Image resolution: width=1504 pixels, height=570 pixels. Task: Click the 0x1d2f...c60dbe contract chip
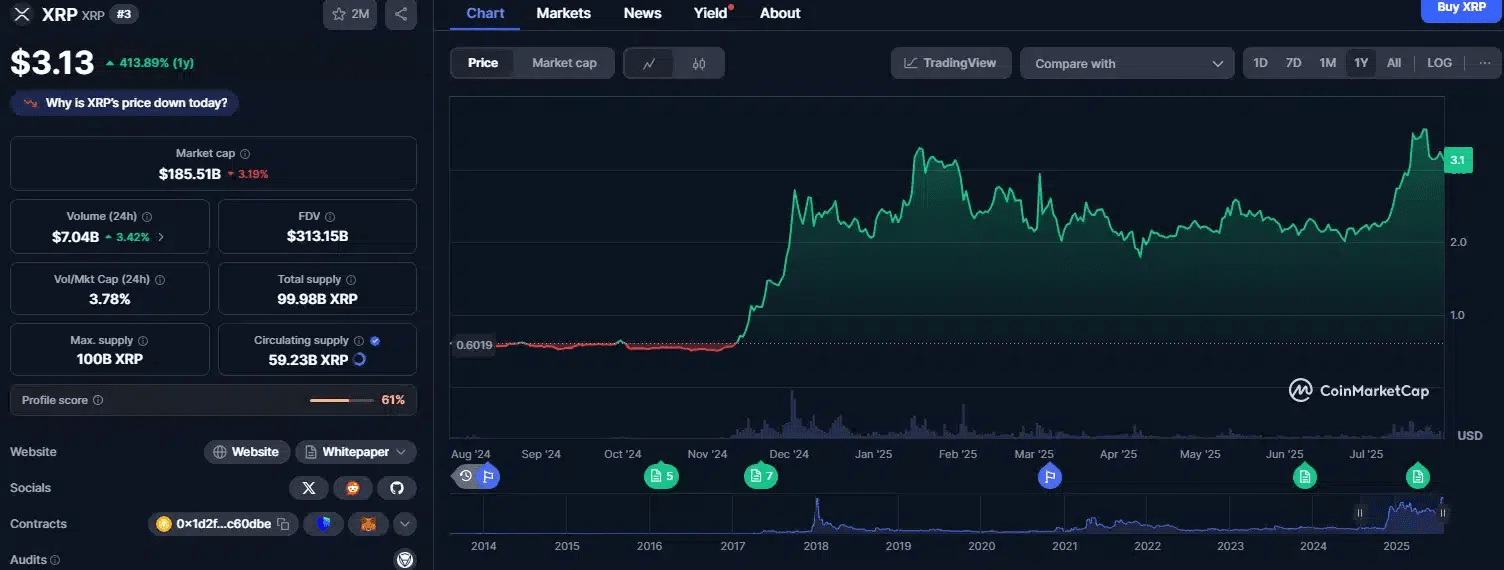click(x=223, y=523)
